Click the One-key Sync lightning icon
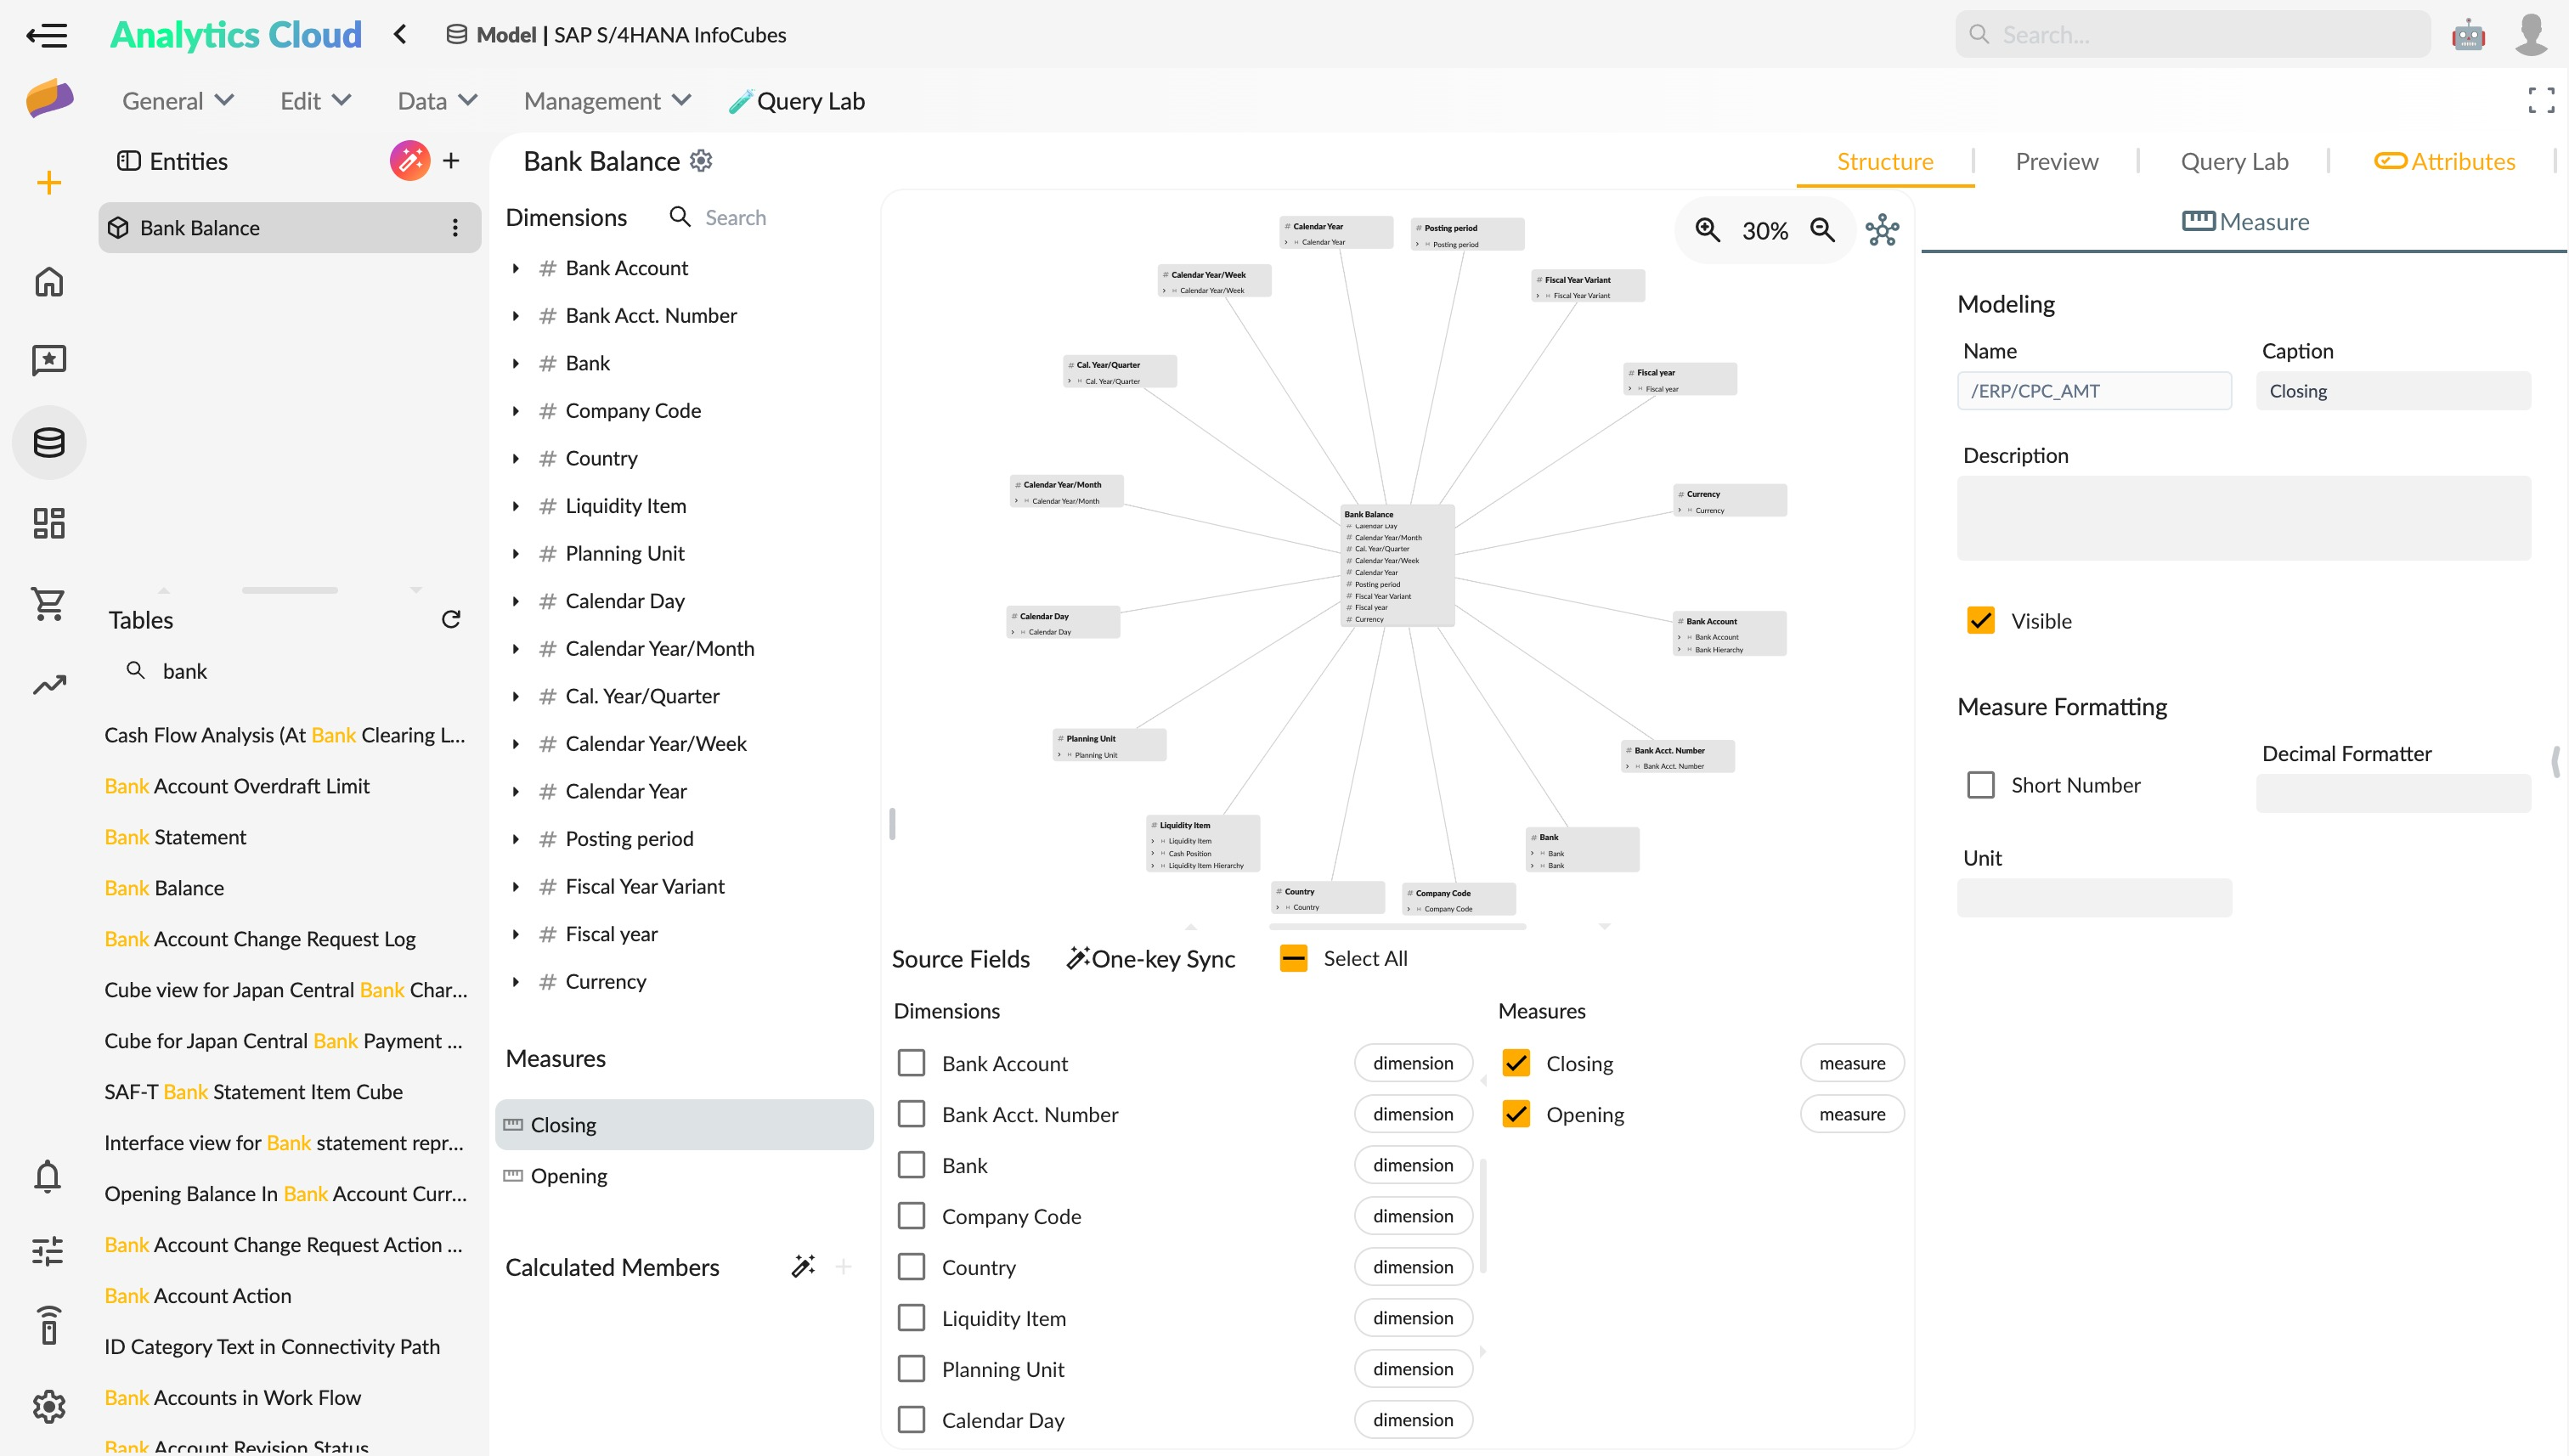The width and height of the screenshot is (2569, 1456). click(x=1076, y=958)
